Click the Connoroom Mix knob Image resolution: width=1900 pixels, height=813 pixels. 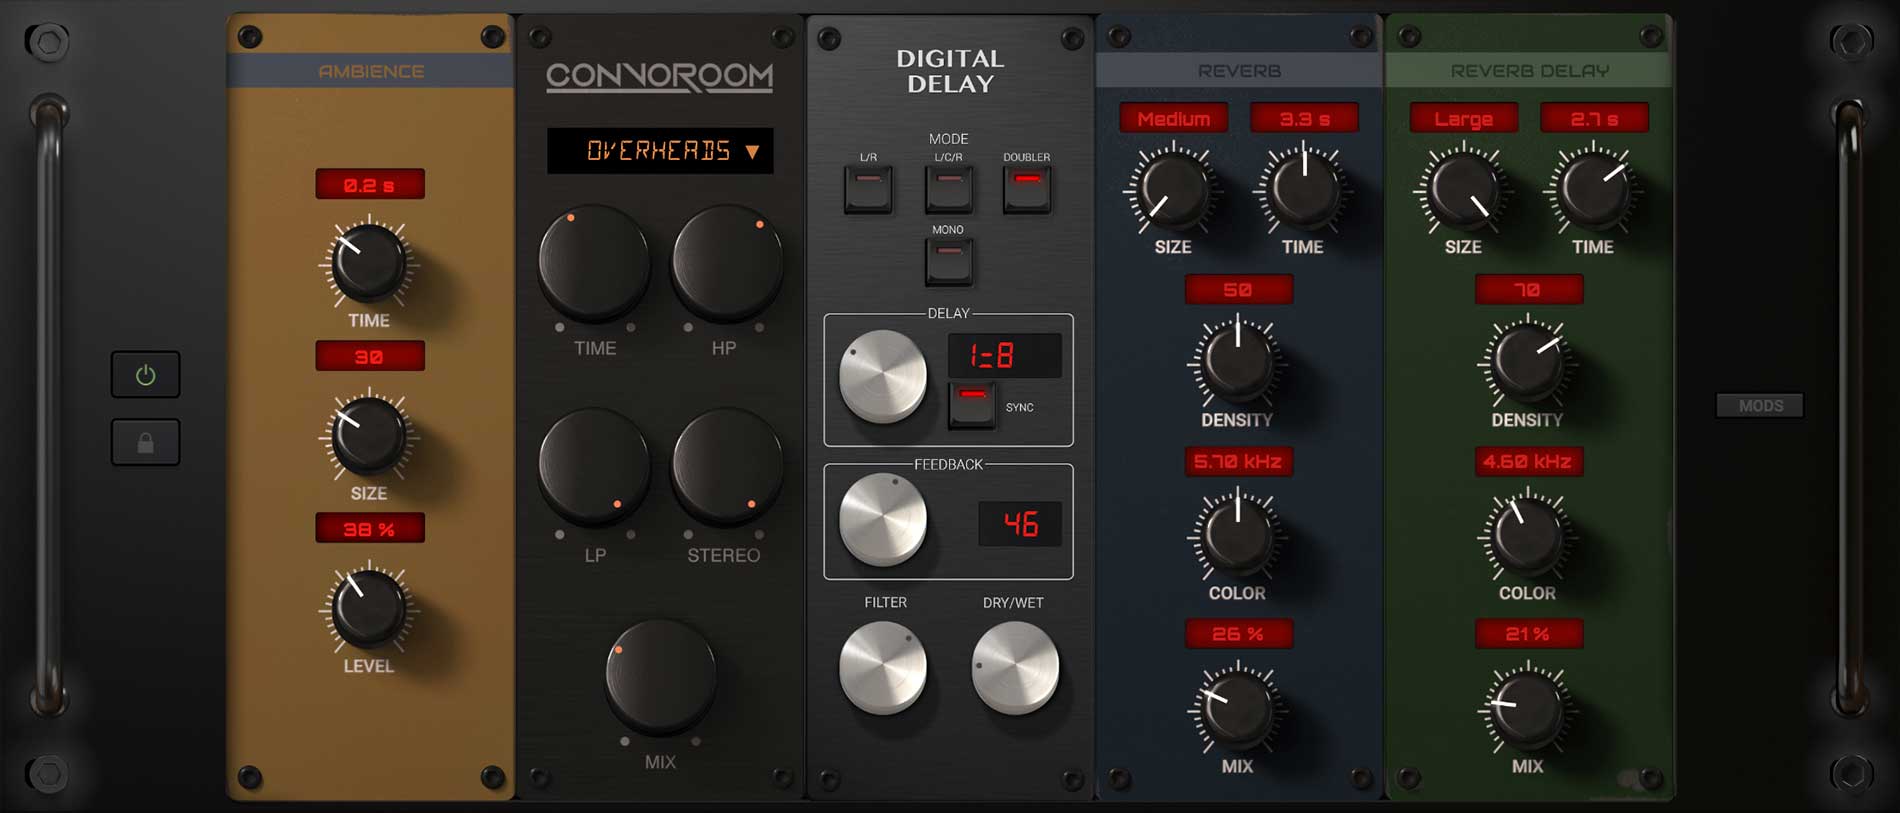(660, 675)
